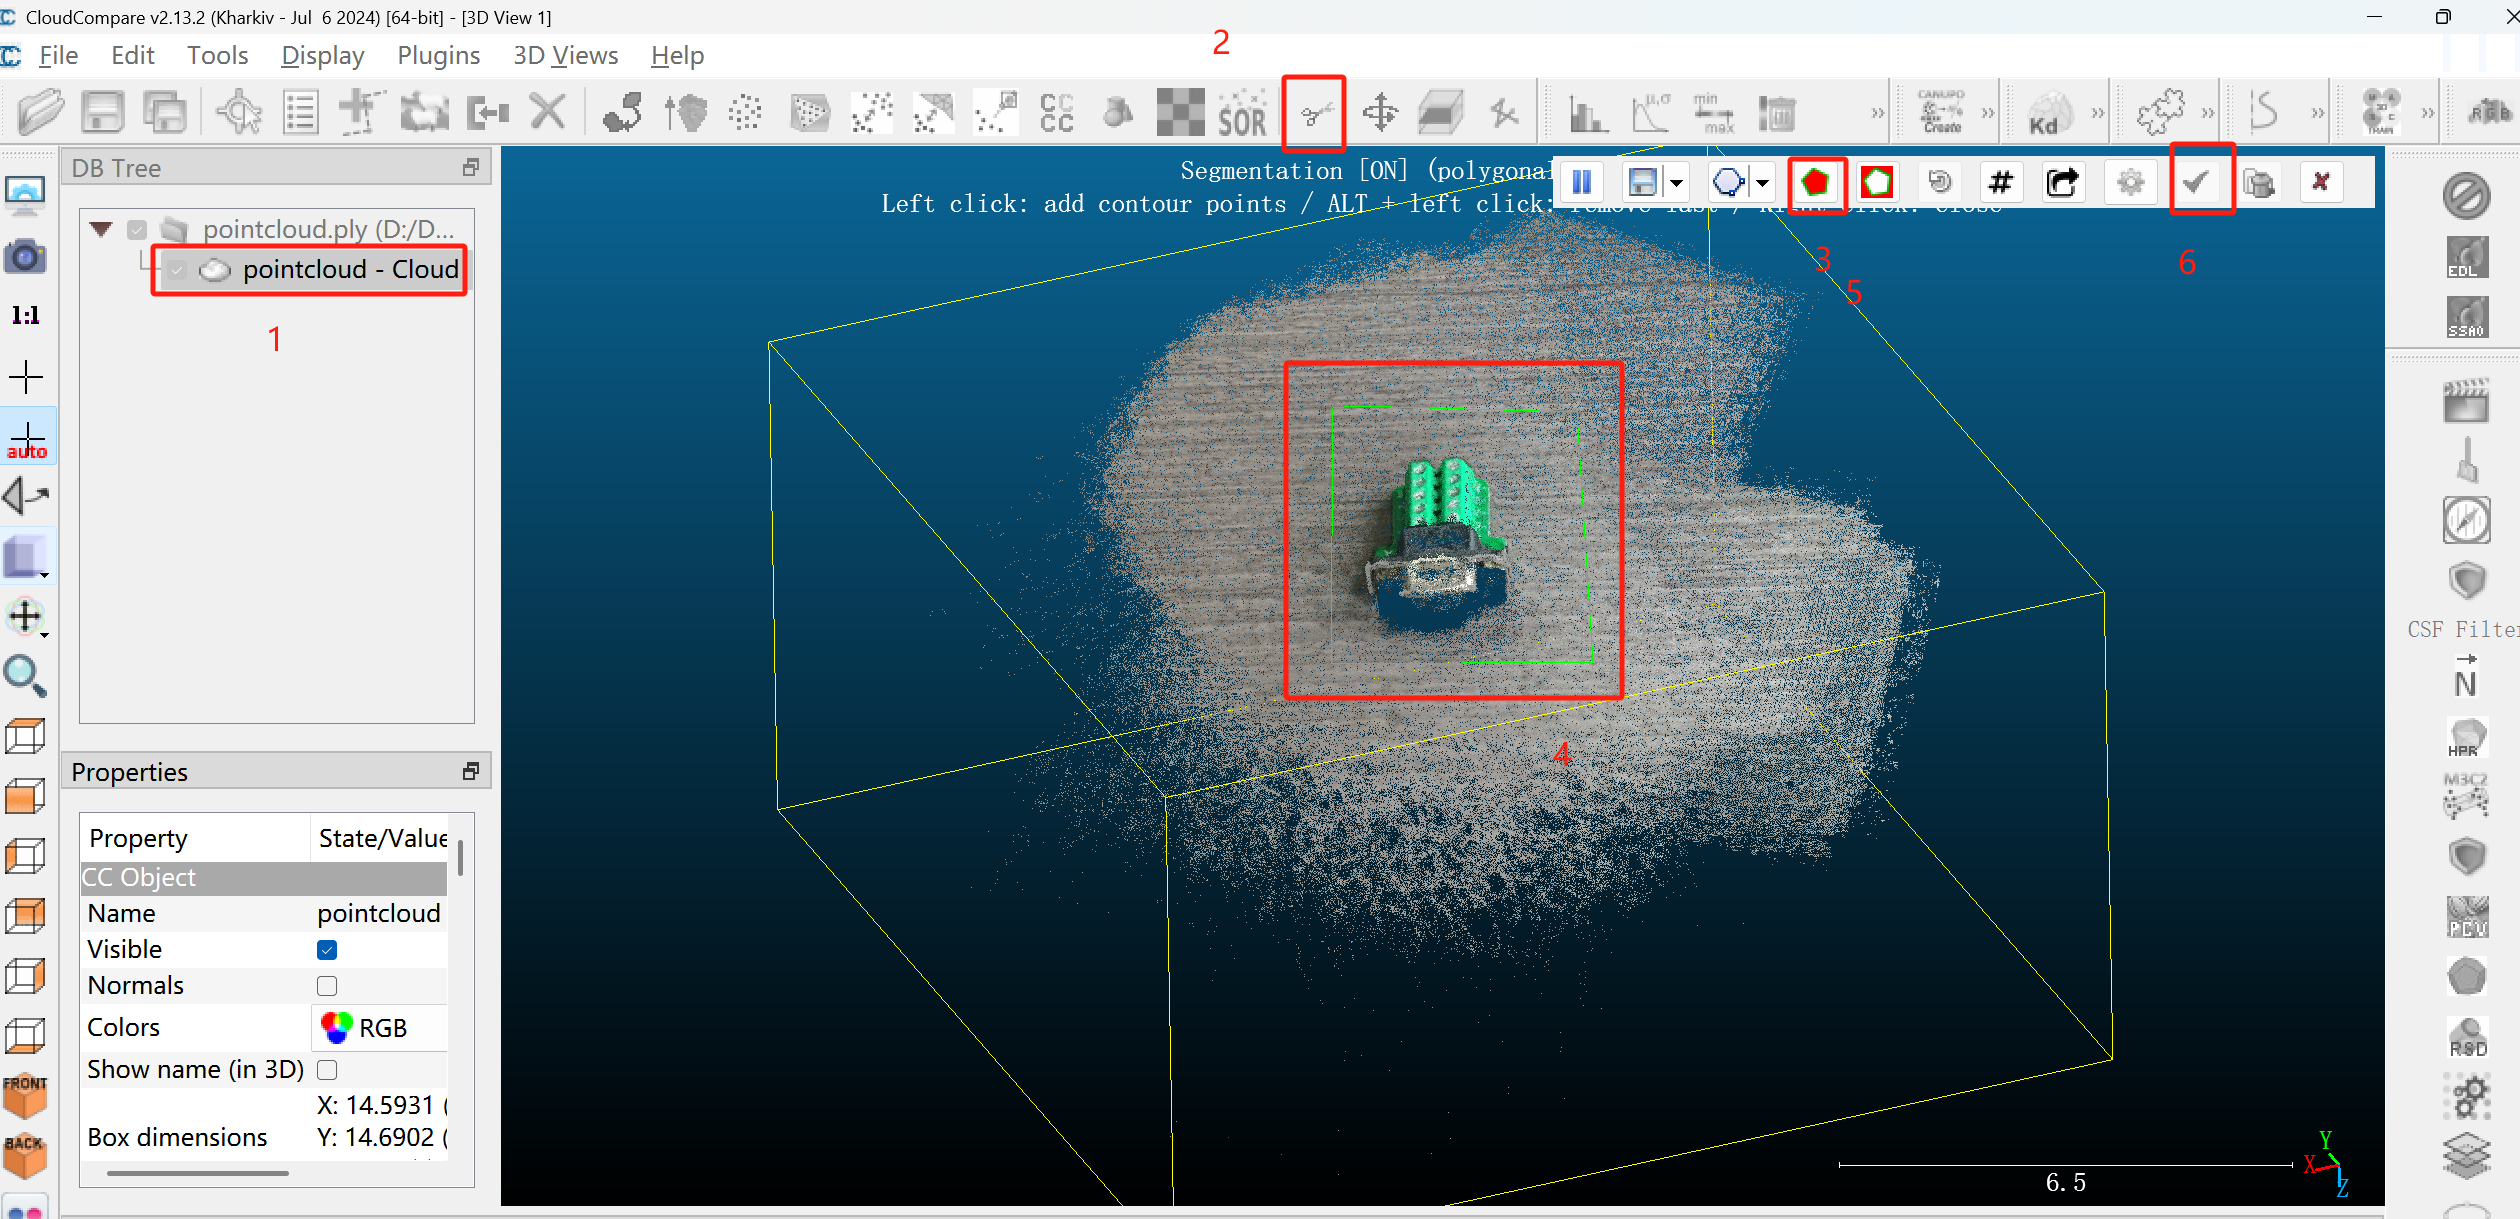The image size is (2520, 1219).
Task: Toggle visibility of the pointcloud entity
Action: click(177, 269)
